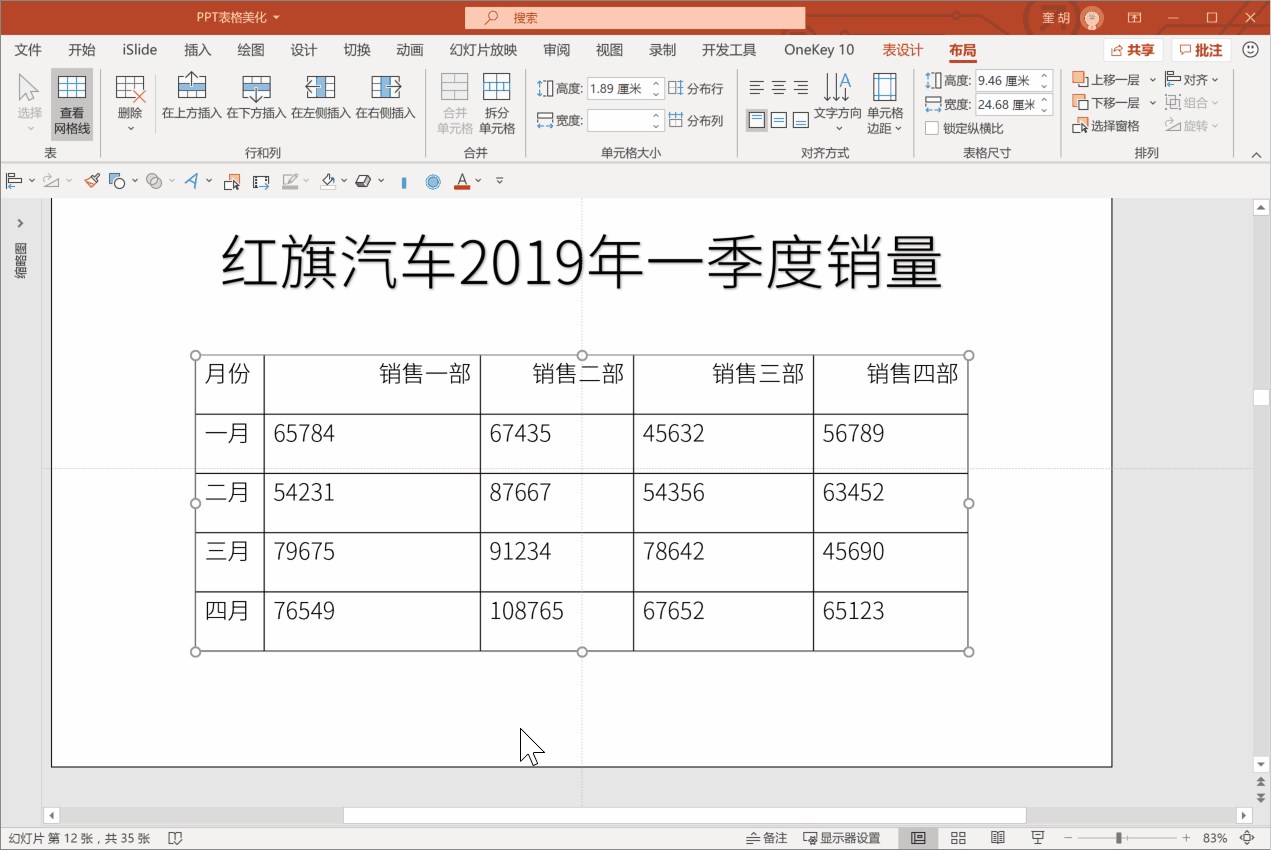The image size is (1271, 850).
Task: Click the spell check icon in status bar
Action: (175, 838)
